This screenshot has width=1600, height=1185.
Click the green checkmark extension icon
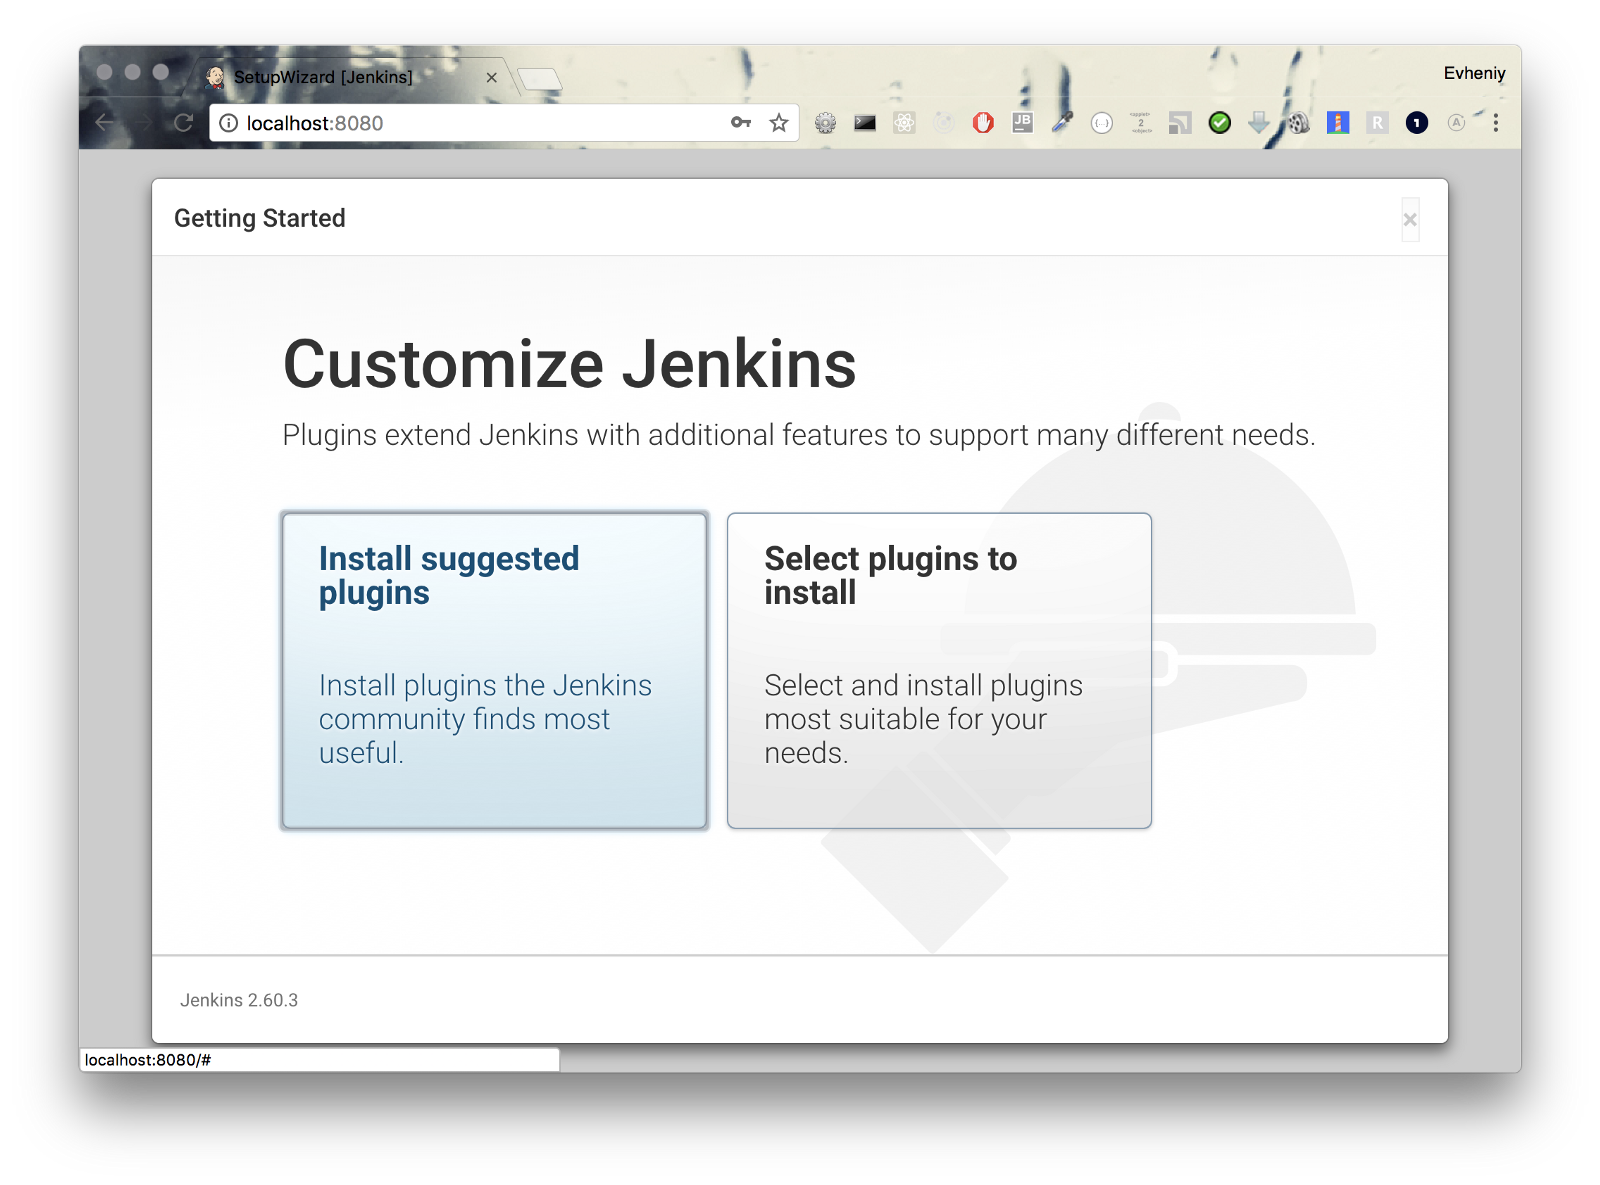(x=1219, y=123)
